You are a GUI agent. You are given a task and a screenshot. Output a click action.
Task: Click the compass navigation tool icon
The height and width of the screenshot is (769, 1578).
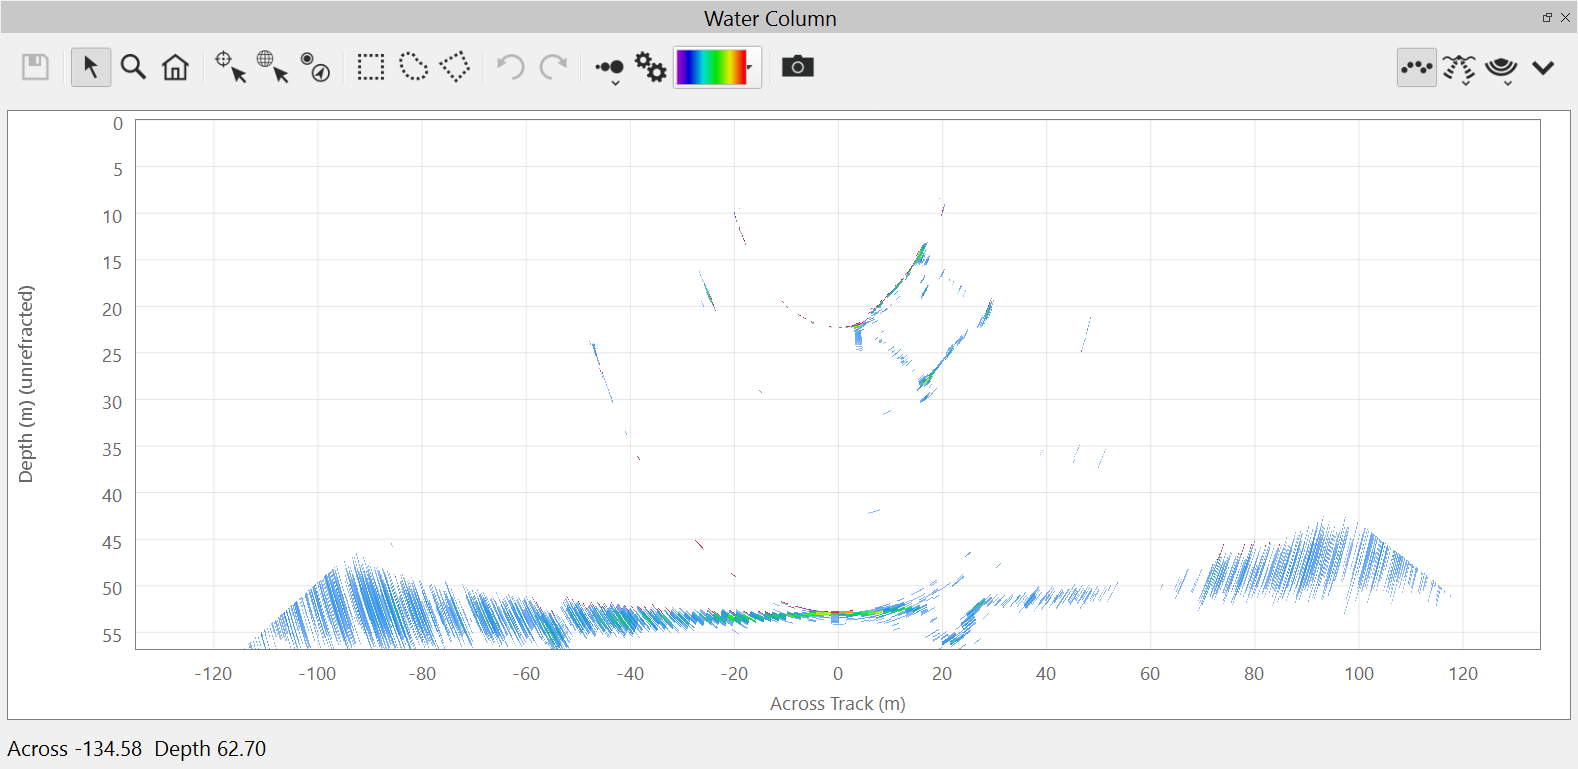pos(315,67)
